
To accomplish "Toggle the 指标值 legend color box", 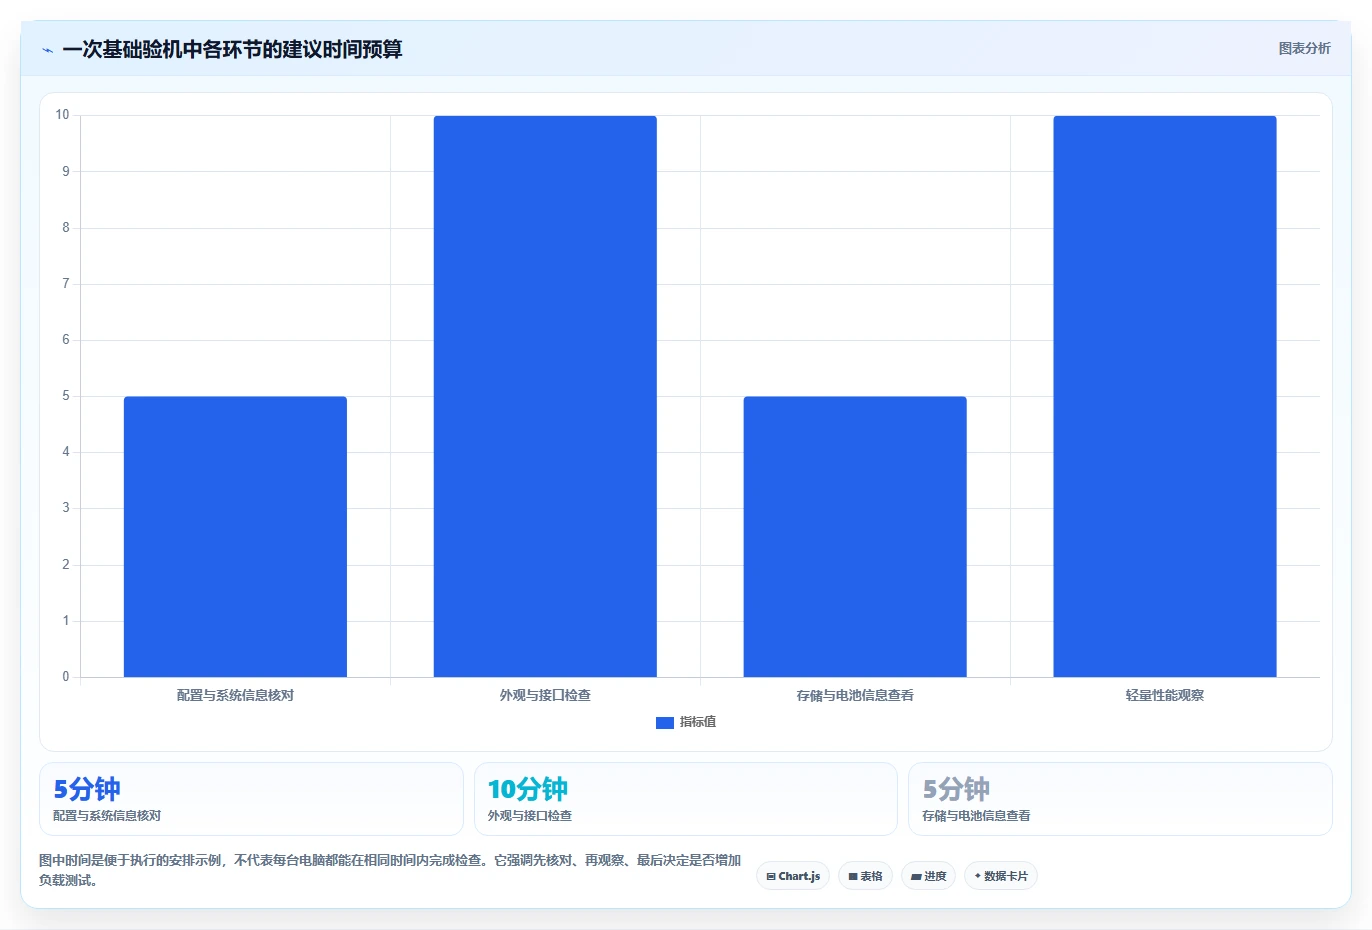I will pos(664,722).
